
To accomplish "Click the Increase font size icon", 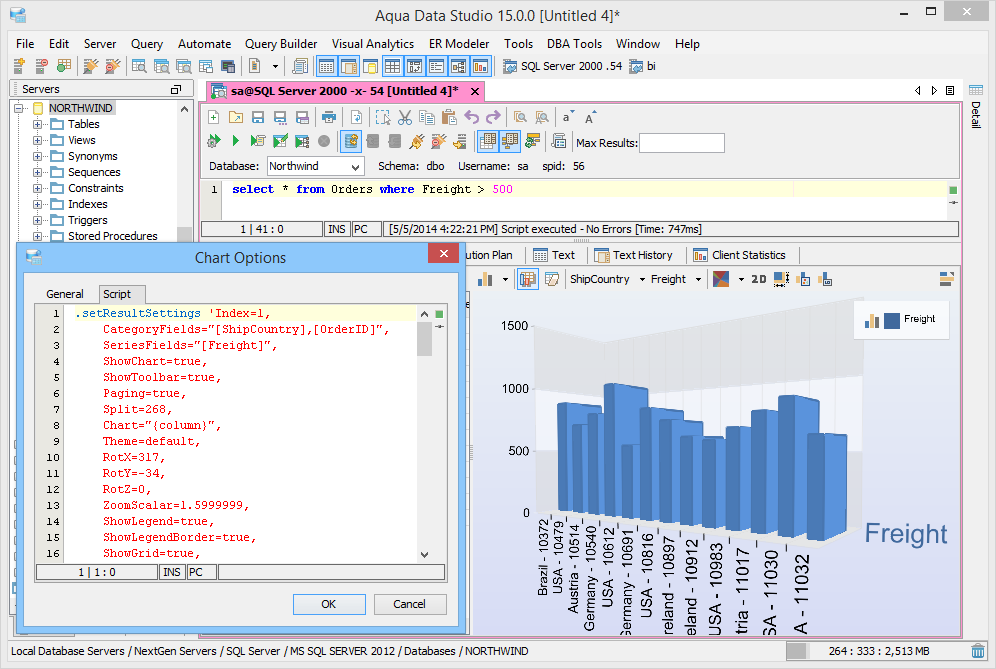I will pos(589,118).
